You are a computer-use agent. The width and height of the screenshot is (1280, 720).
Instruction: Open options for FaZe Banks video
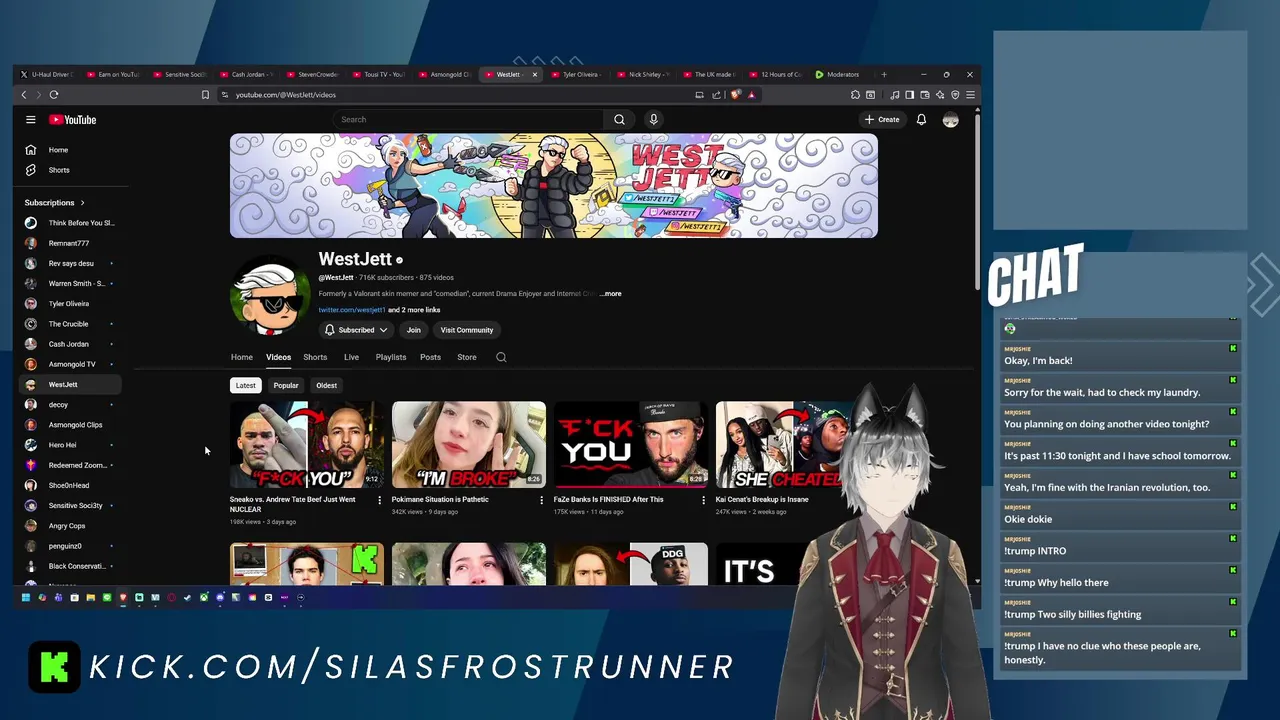click(x=703, y=500)
